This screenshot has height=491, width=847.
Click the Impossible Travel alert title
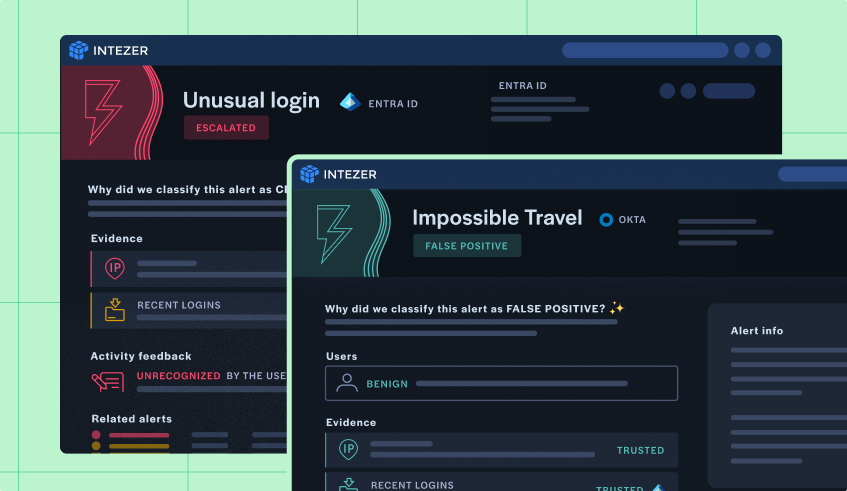(497, 218)
